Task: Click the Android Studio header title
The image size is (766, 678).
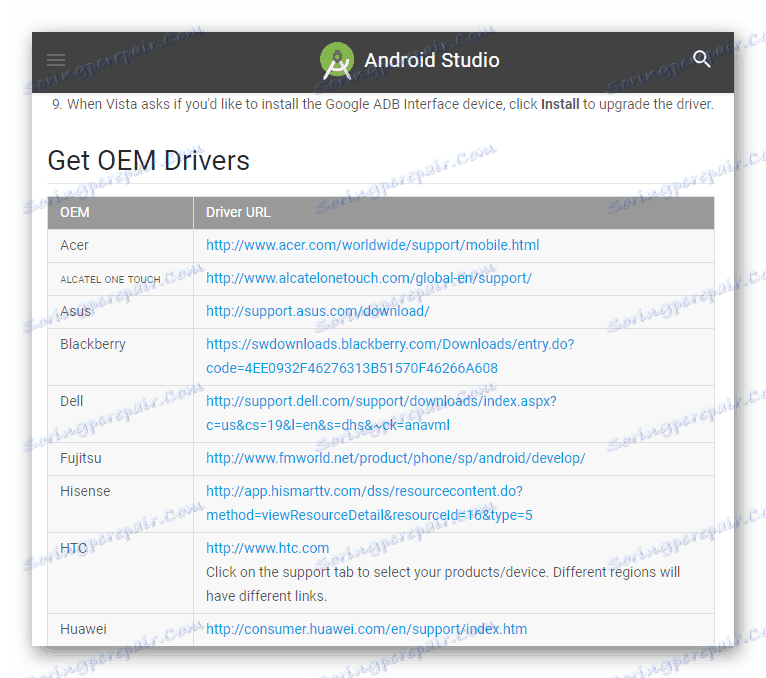Action: click(432, 60)
